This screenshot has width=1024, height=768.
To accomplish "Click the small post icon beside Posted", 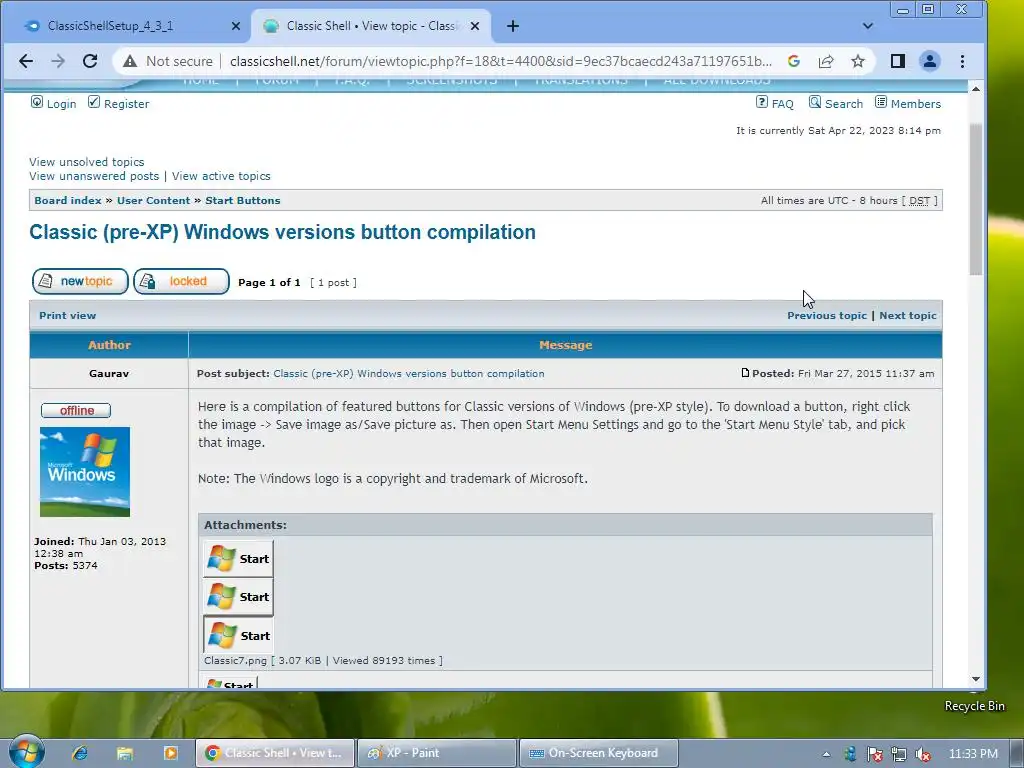I will 745,373.
